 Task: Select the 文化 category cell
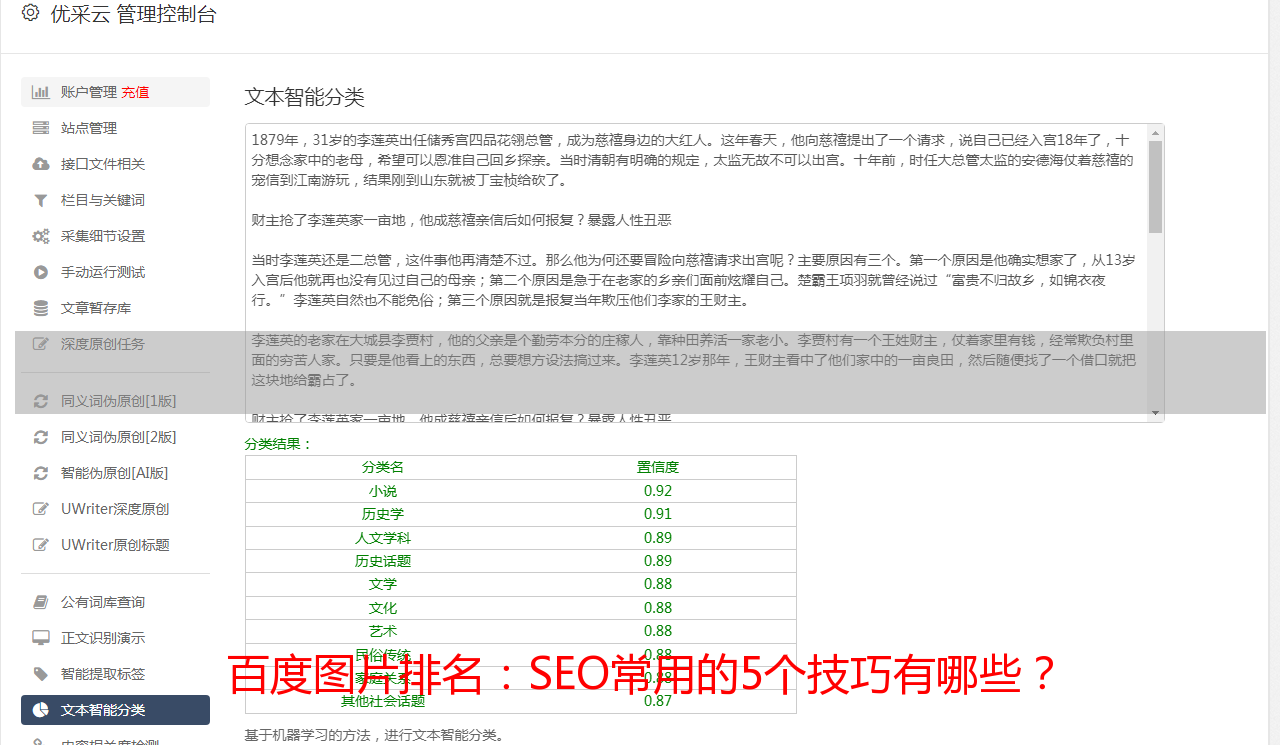click(x=383, y=608)
